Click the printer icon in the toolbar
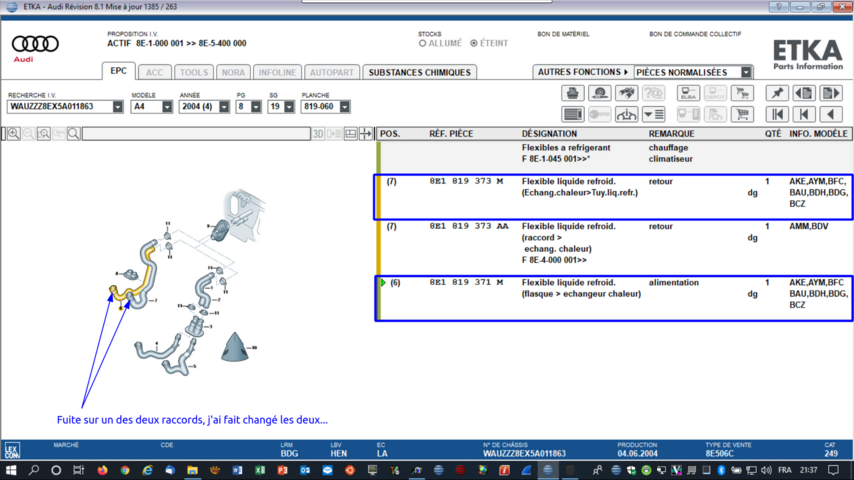Viewport: 854px width, 480px height. pos(572,93)
